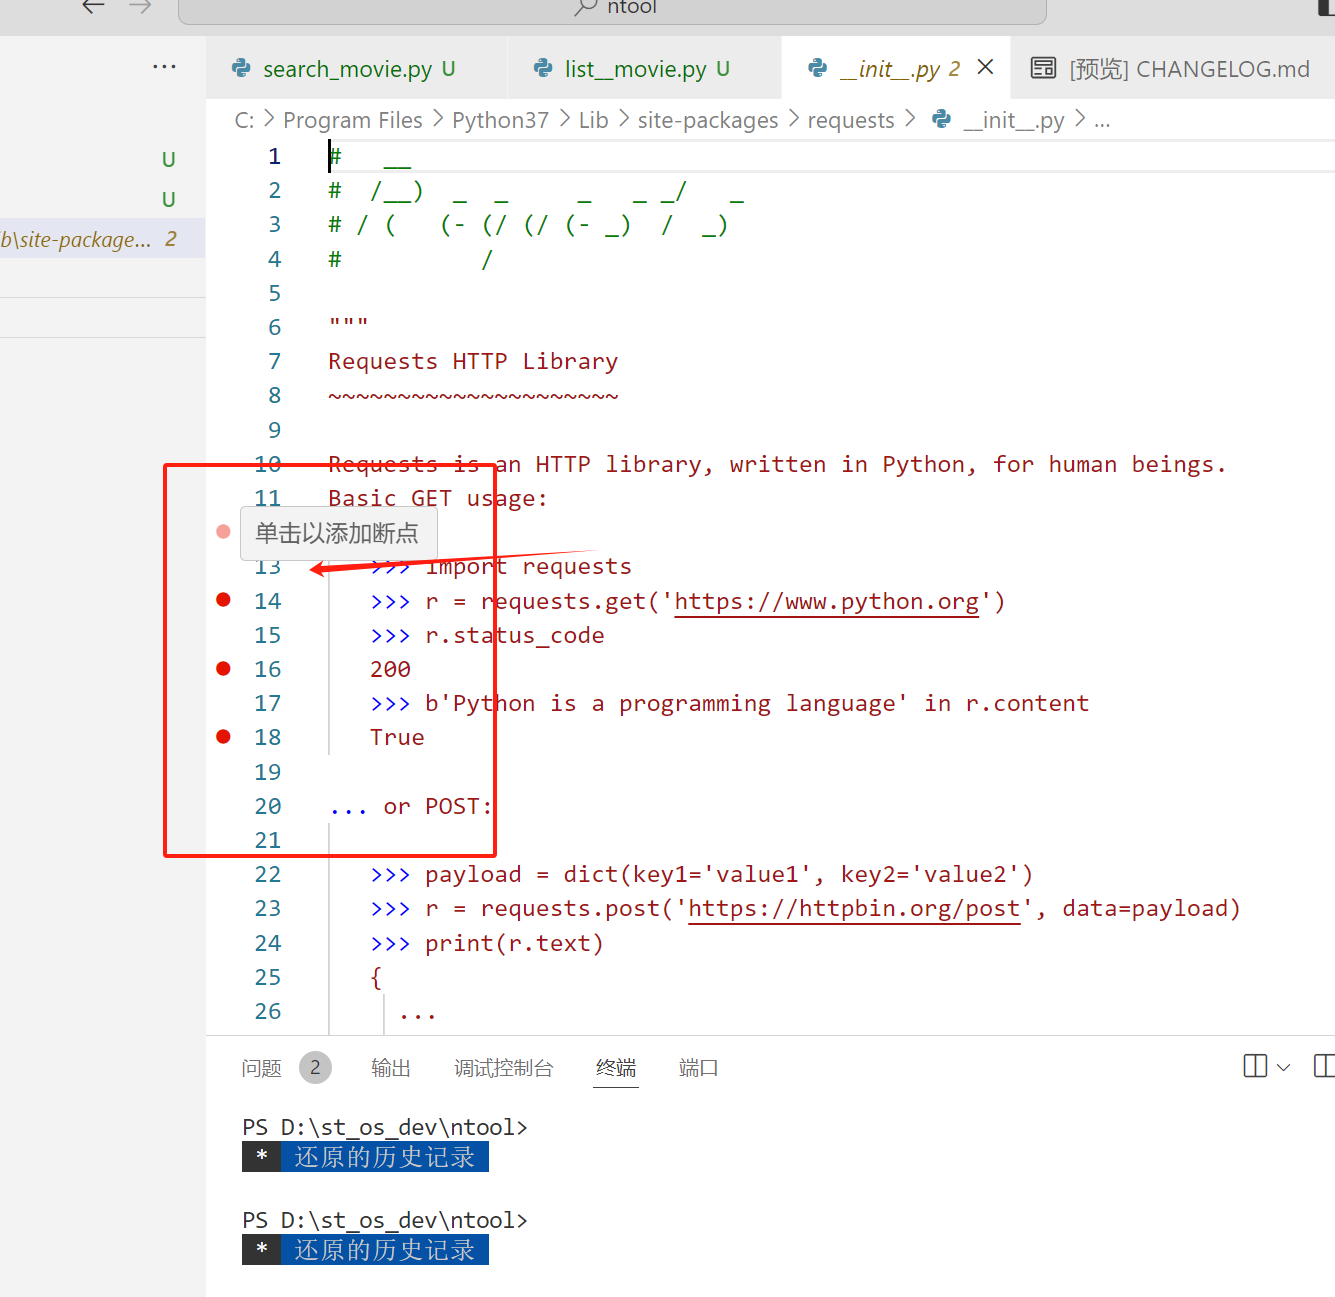The image size is (1335, 1297).
Task: Switch to search_movie.py tab
Action: (x=356, y=69)
